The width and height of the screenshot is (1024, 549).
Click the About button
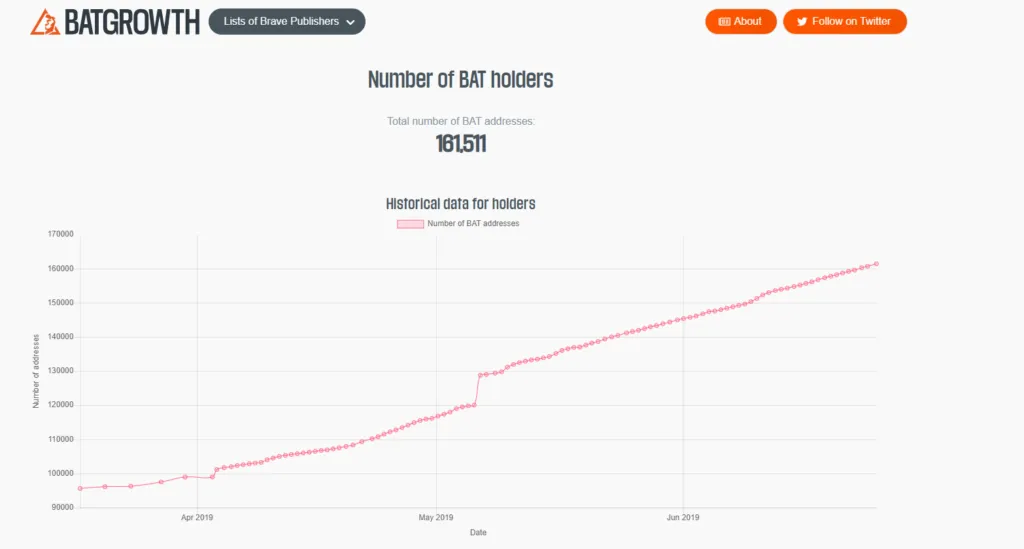click(741, 22)
